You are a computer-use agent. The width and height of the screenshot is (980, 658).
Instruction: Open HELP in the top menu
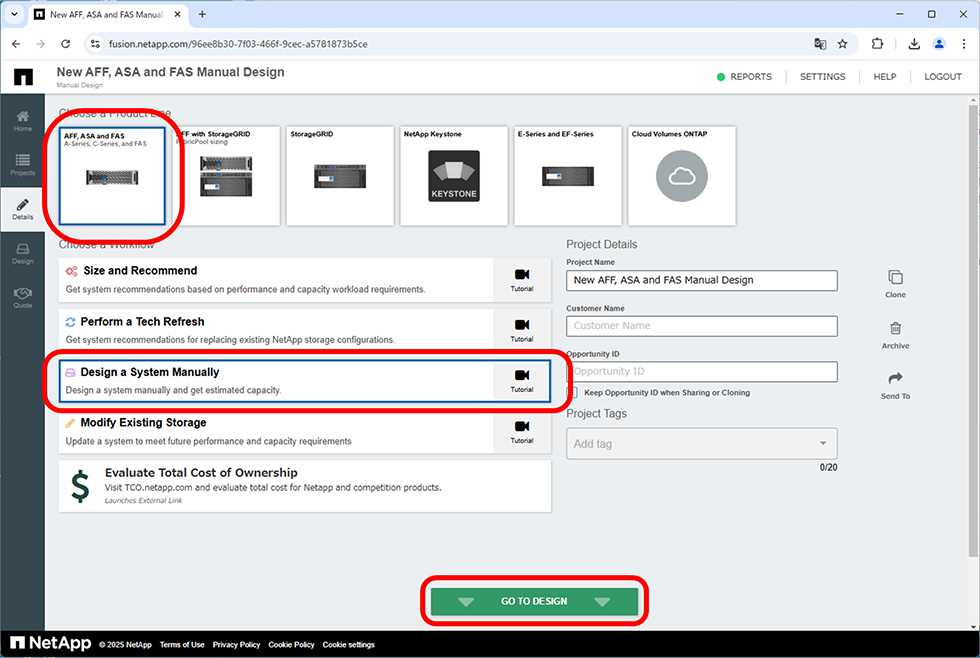pos(884,76)
